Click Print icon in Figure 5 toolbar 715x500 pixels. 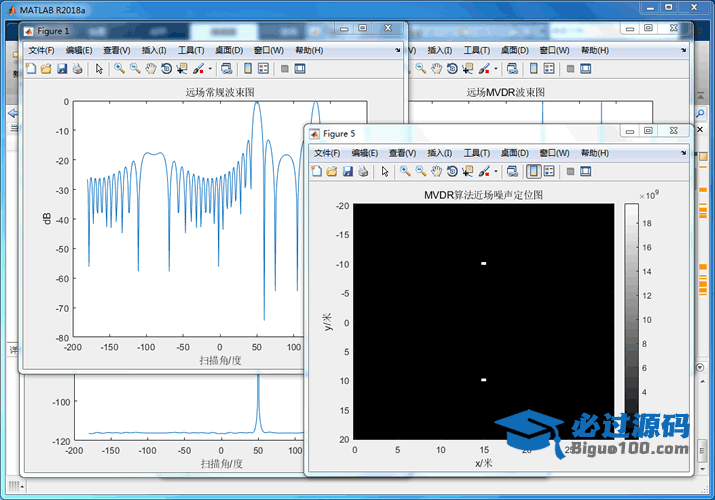[x=363, y=171]
